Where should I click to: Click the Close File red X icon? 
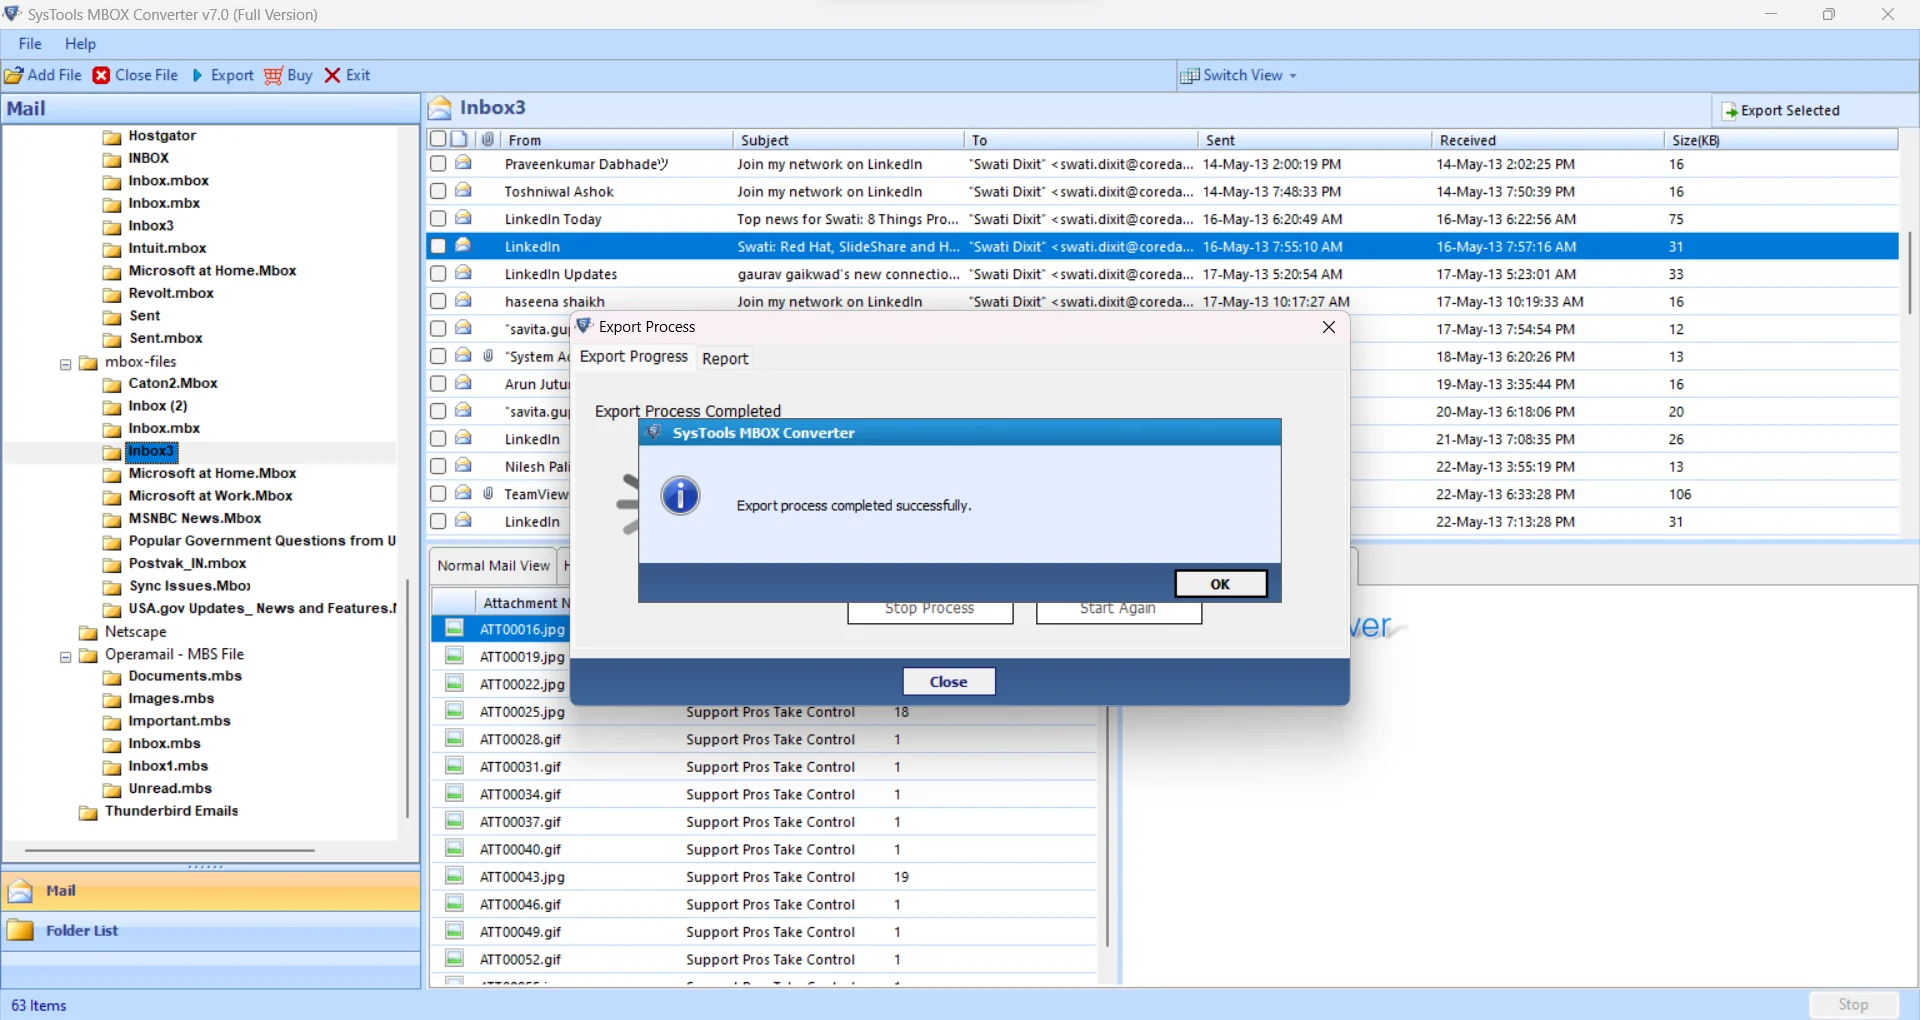click(102, 76)
